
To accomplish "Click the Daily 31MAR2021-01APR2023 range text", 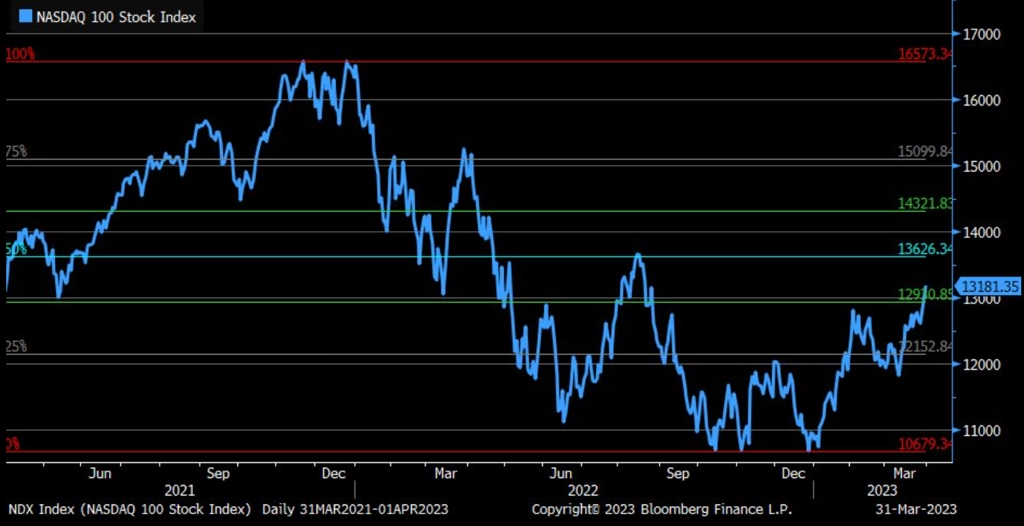I will 355,508.
